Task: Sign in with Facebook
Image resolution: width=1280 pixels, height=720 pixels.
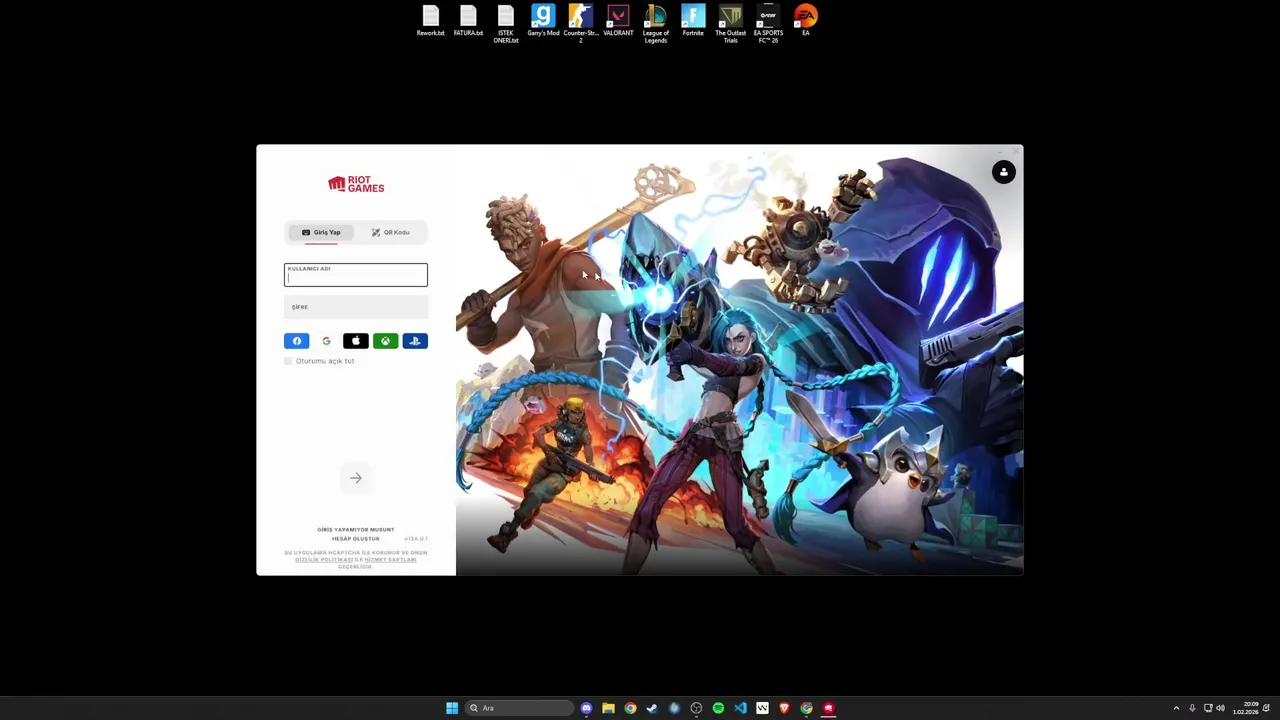Action: pyautogui.click(x=297, y=341)
